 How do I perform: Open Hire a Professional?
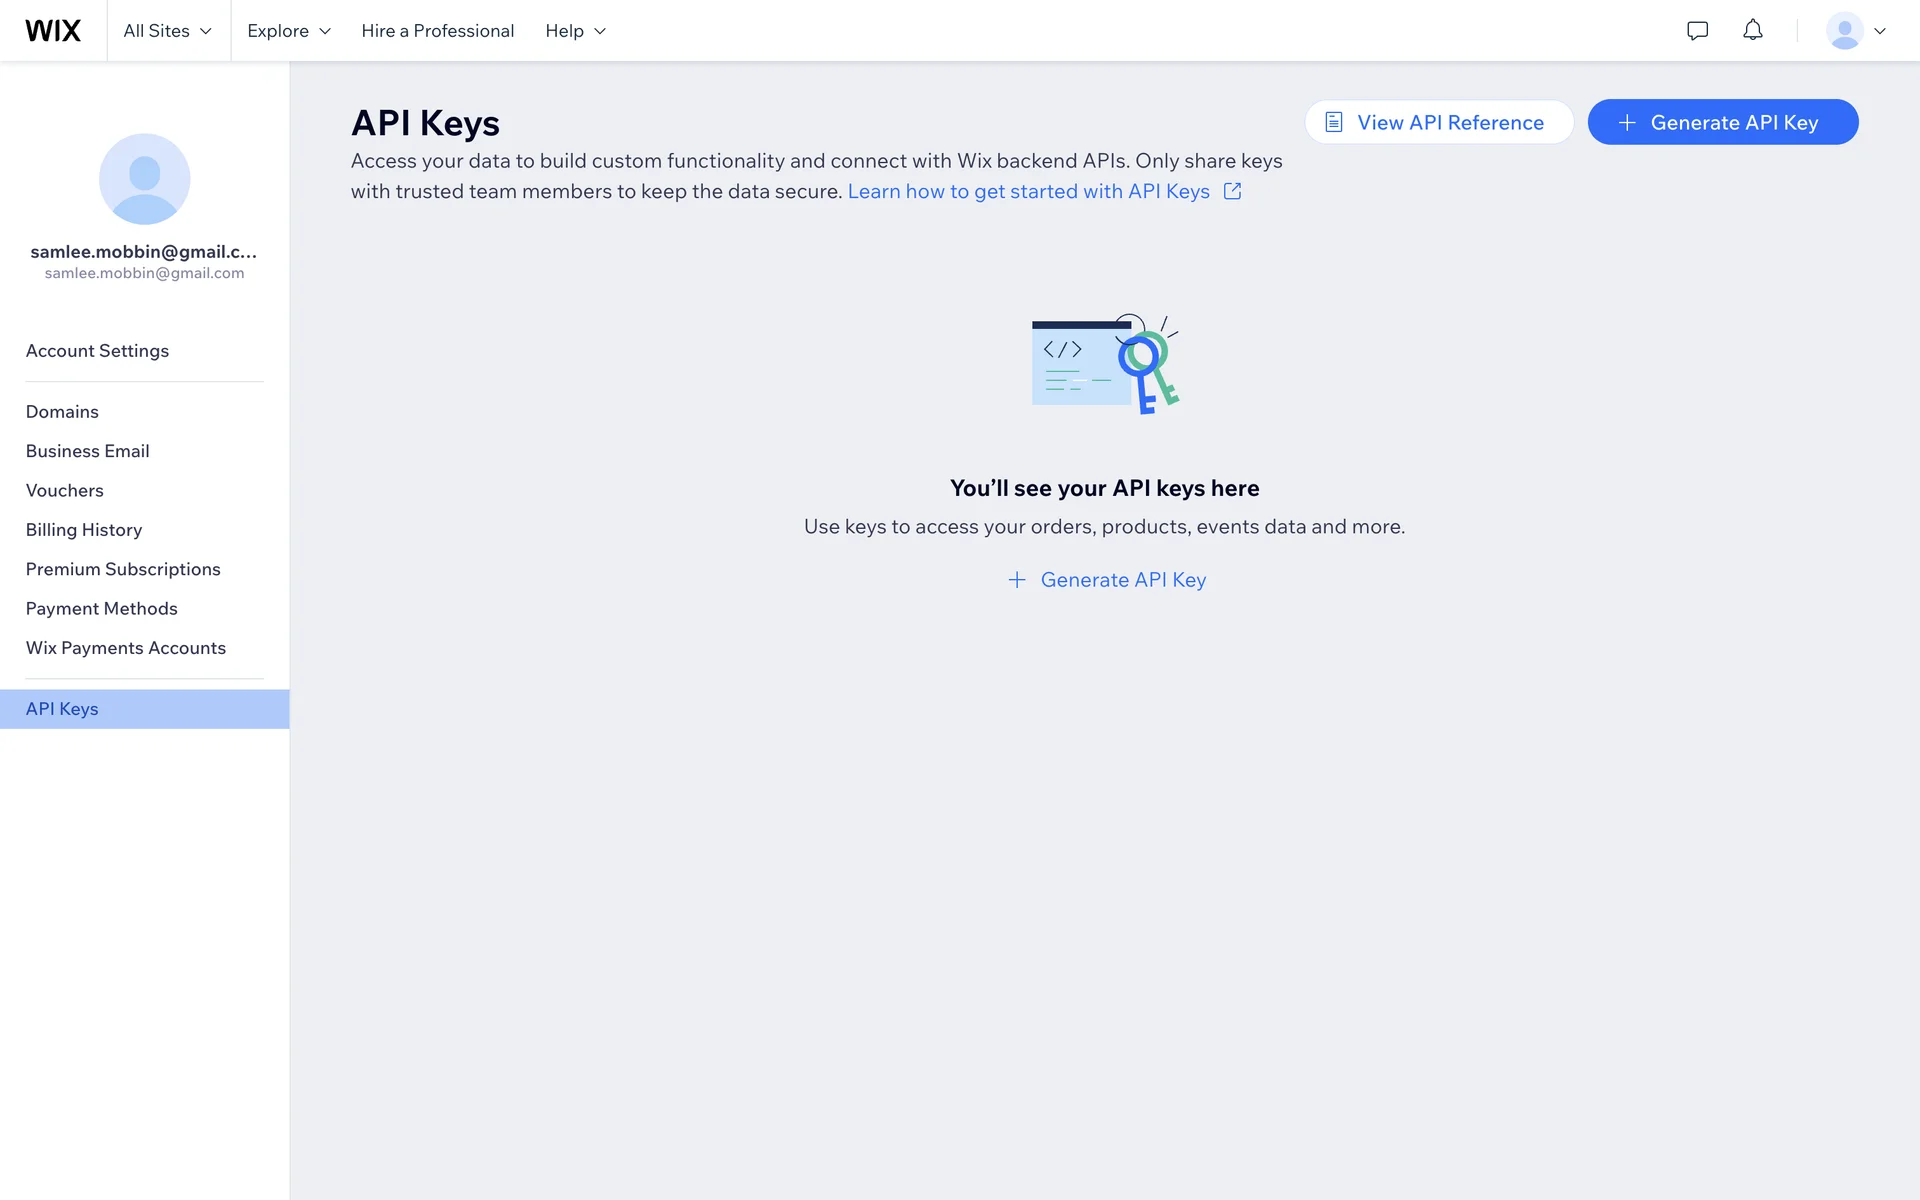point(437,31)
